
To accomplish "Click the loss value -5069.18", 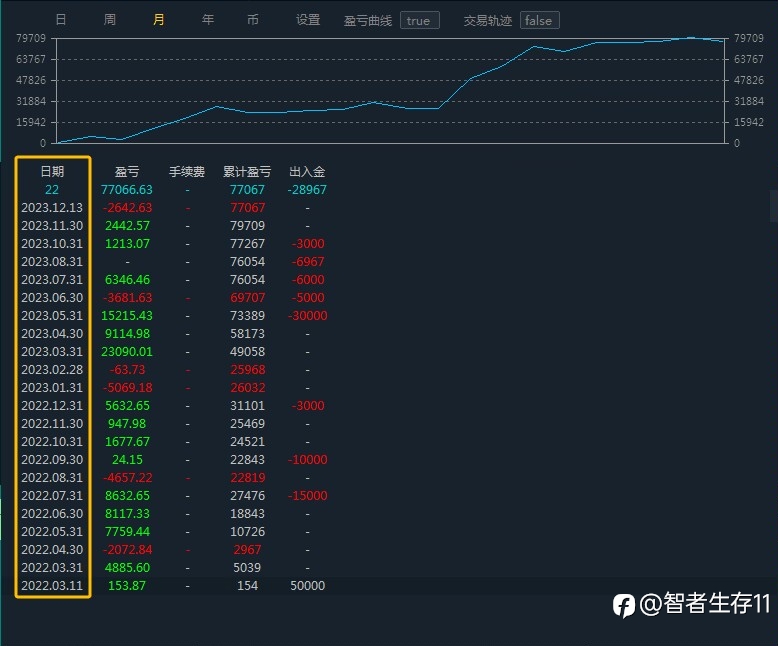I will click(x=127, y=388).
